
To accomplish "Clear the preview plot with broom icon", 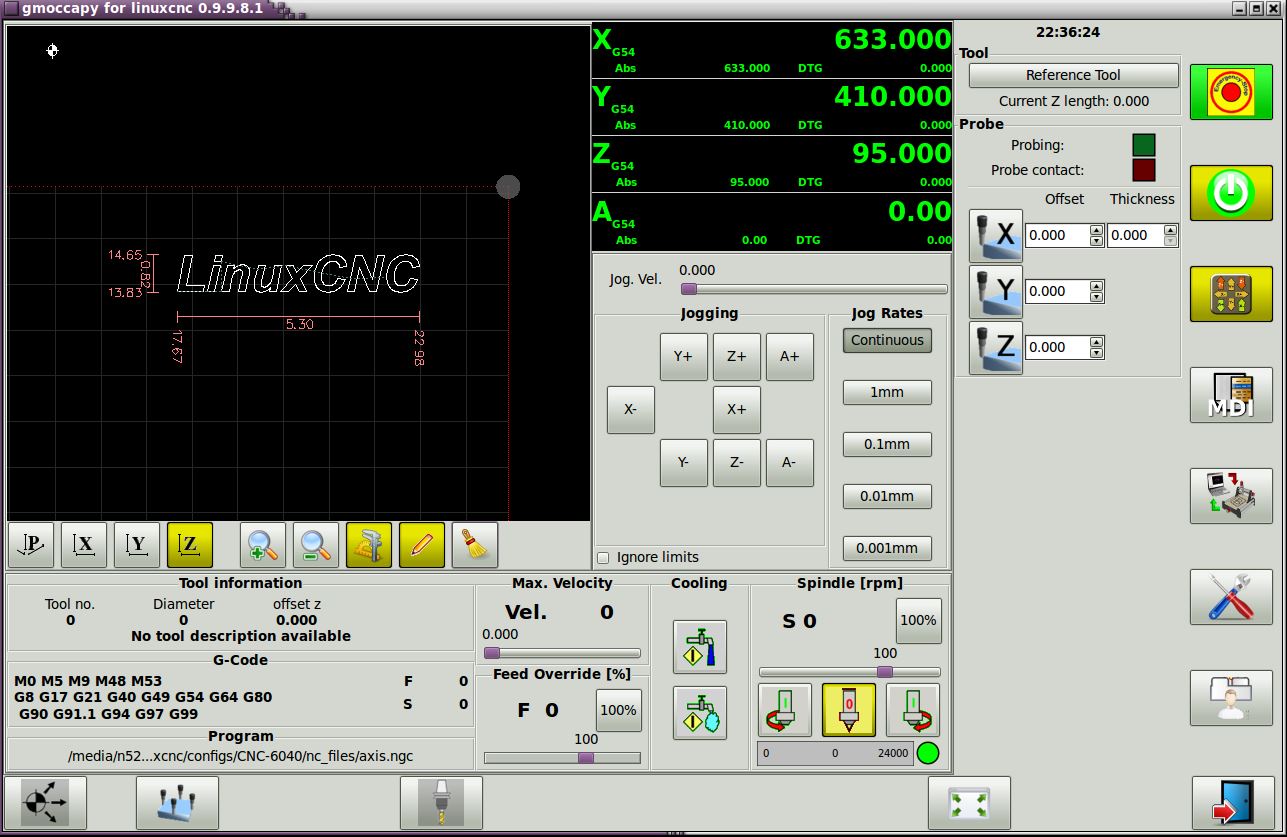I will pos(474,545).
